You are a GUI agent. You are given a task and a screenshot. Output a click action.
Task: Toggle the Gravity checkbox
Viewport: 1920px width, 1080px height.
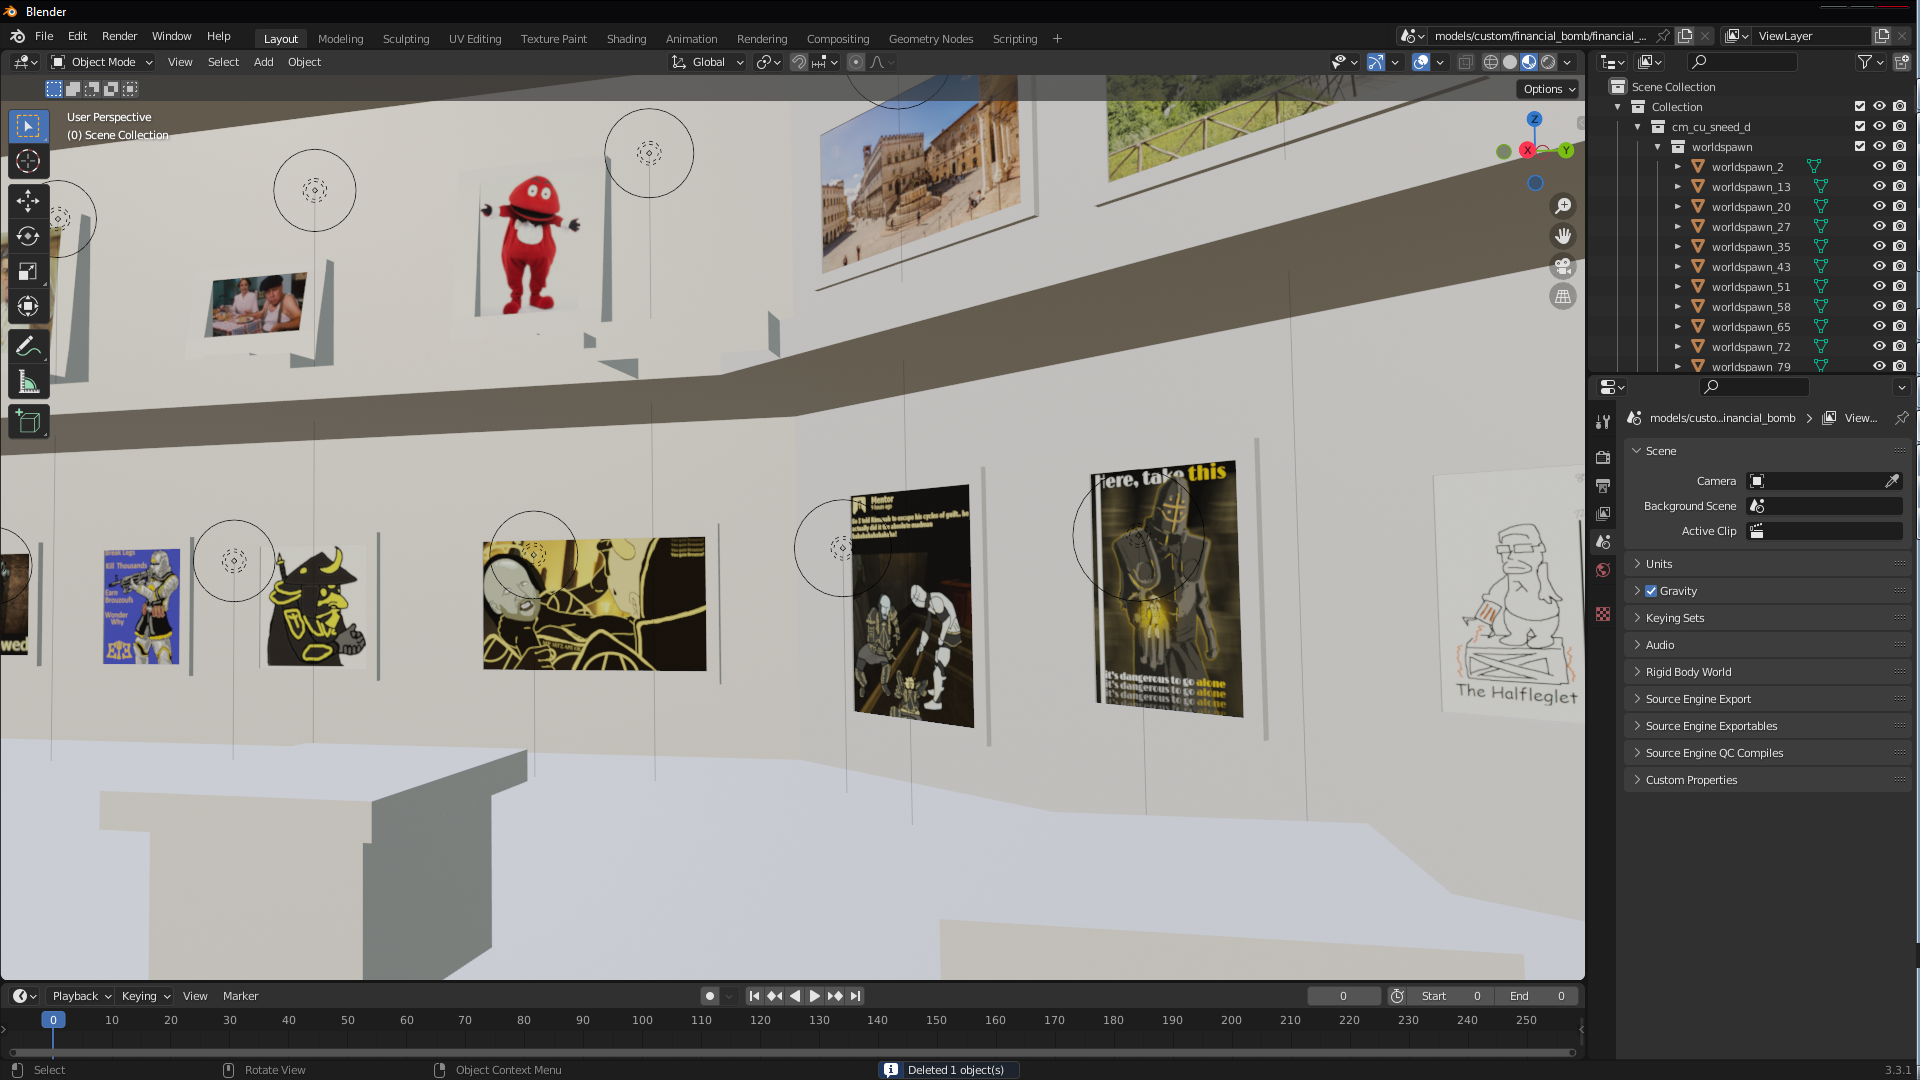[x=1651, y=591]
